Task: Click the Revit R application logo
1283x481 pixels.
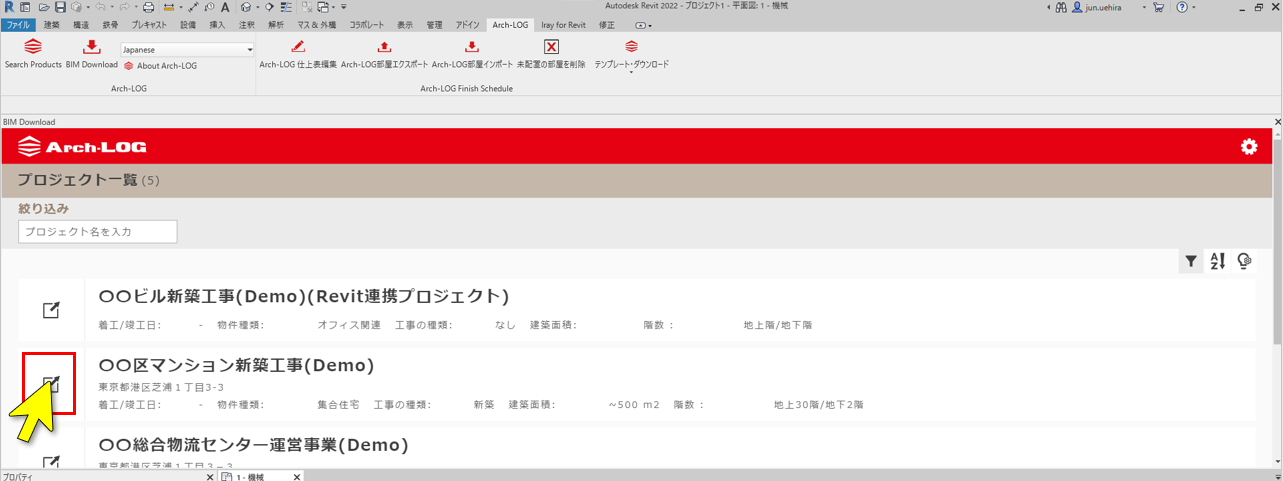Action: [x=9, y=7]
